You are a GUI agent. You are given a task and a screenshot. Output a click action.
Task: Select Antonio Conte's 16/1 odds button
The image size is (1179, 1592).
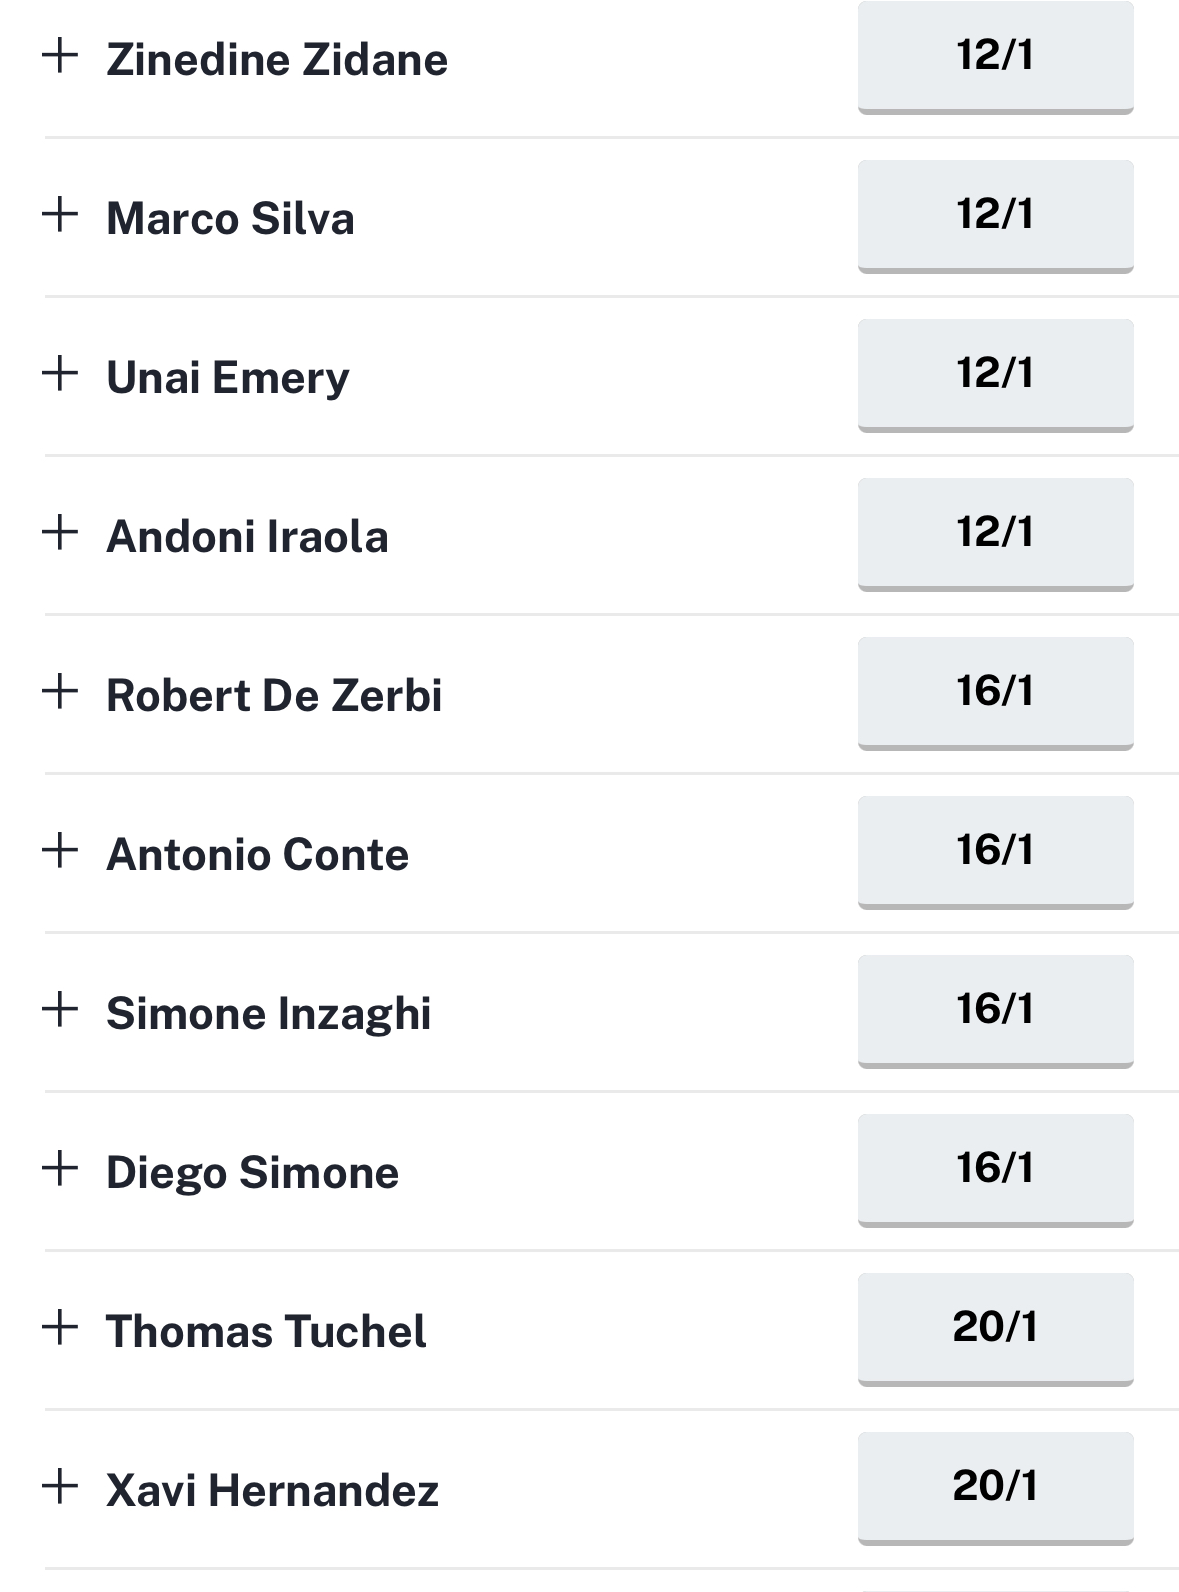pos(995,852)
